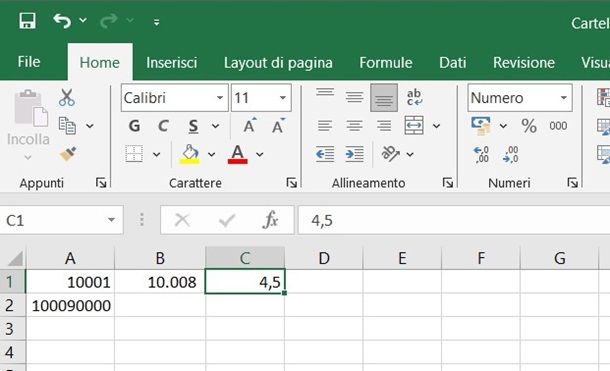Open the Undo history dropdown arrow

click(83, 20)
